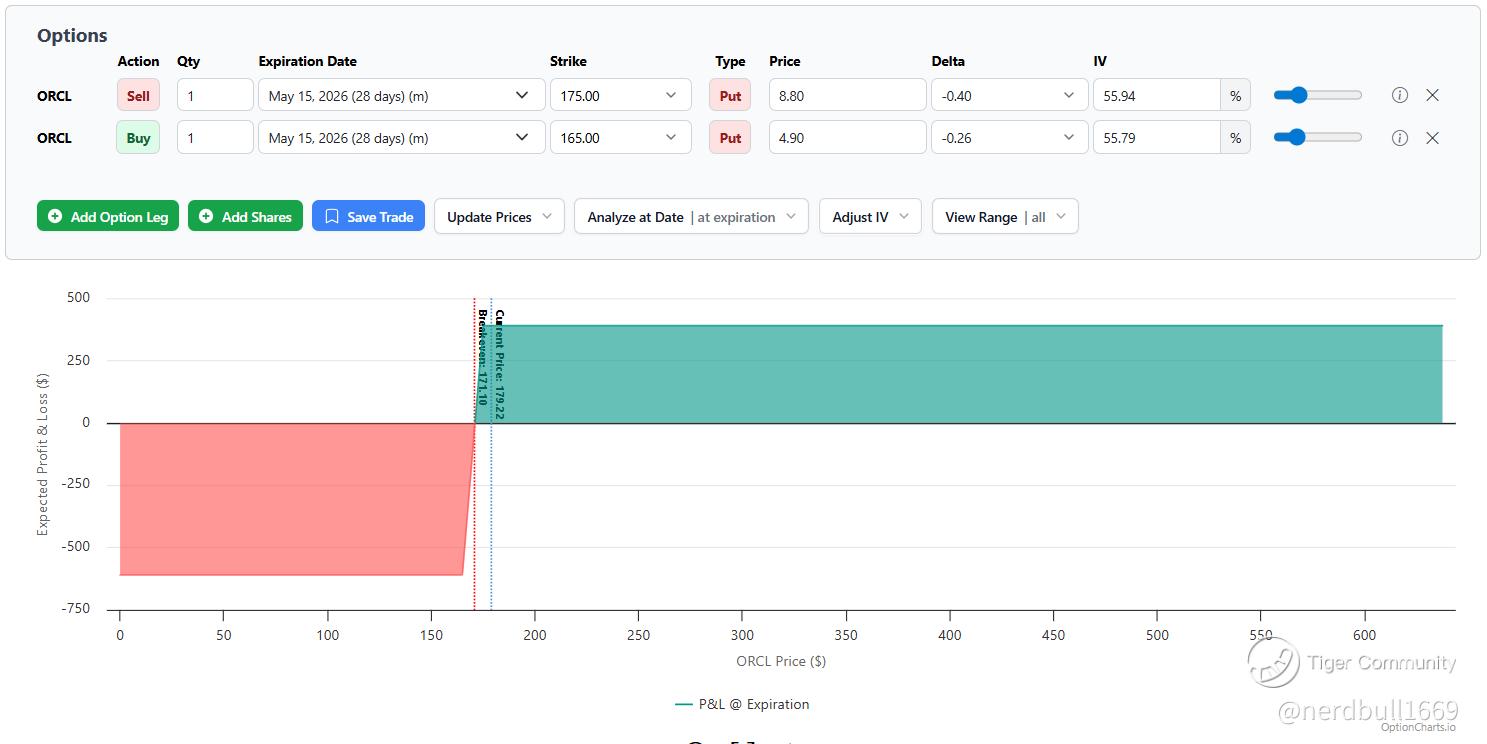Open info icon for the Sell 175.00 leg

(1400, 95)
